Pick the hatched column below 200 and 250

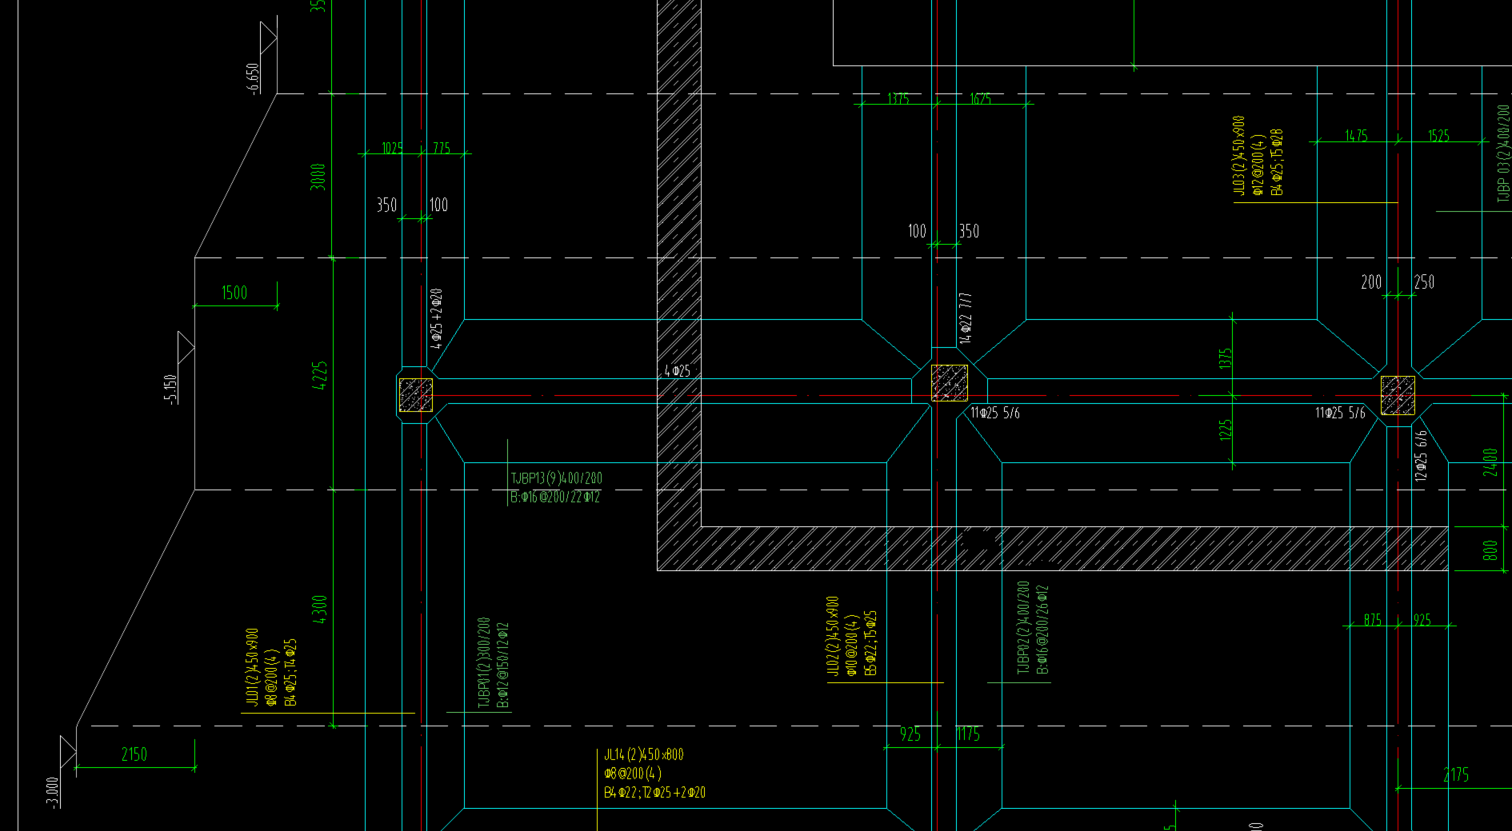pyautogui.click(x=1398, y=395)
